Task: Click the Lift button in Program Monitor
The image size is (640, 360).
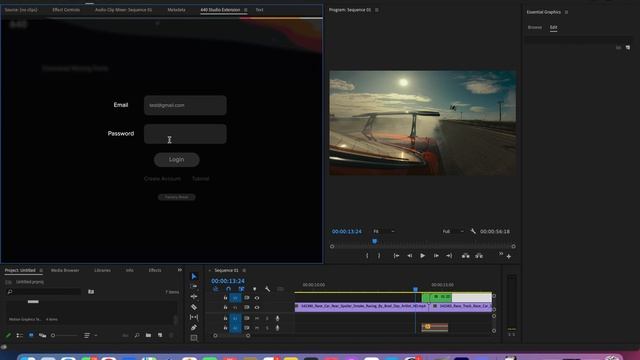Action: click(x=465, y=256)
